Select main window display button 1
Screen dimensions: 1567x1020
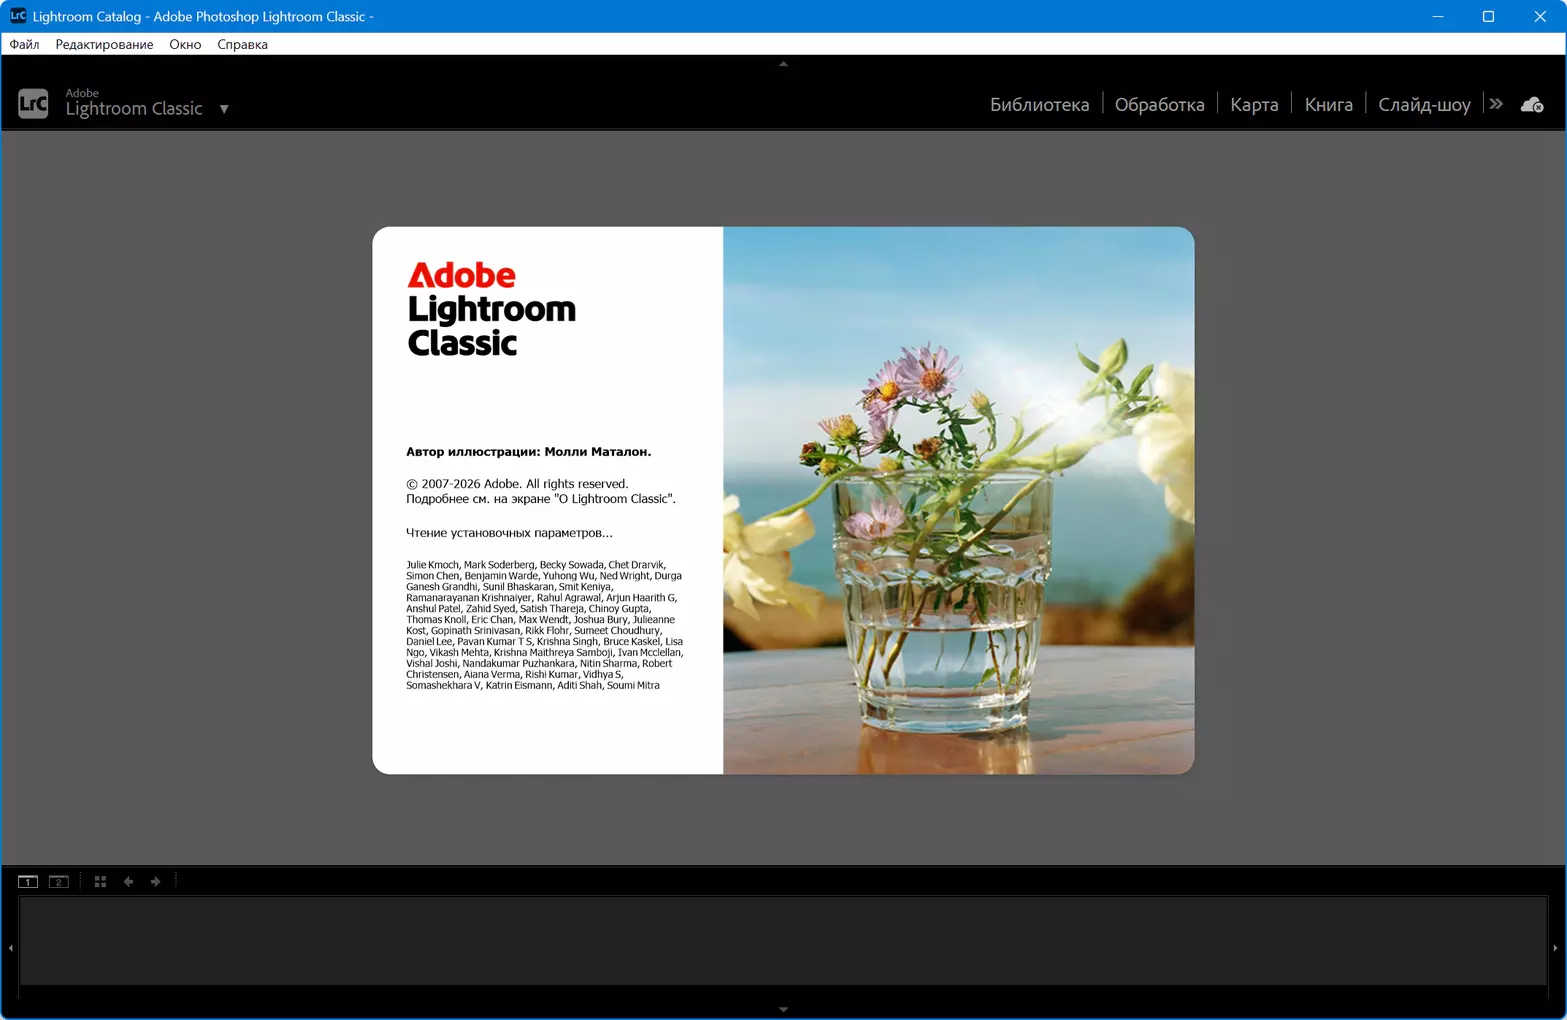[x=28, y=881]
